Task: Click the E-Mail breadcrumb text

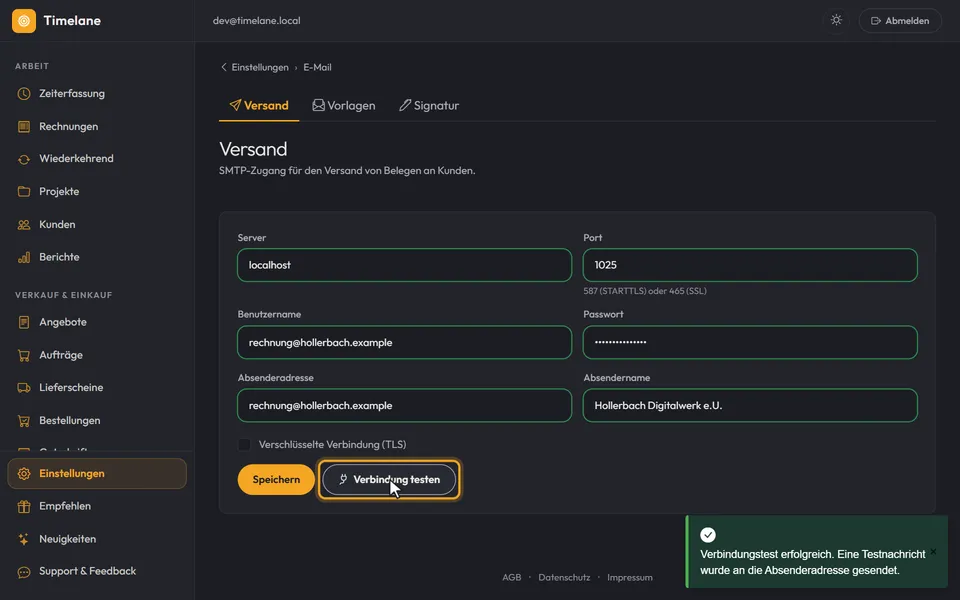Action: pyautogui.click(x=318, y=67)
